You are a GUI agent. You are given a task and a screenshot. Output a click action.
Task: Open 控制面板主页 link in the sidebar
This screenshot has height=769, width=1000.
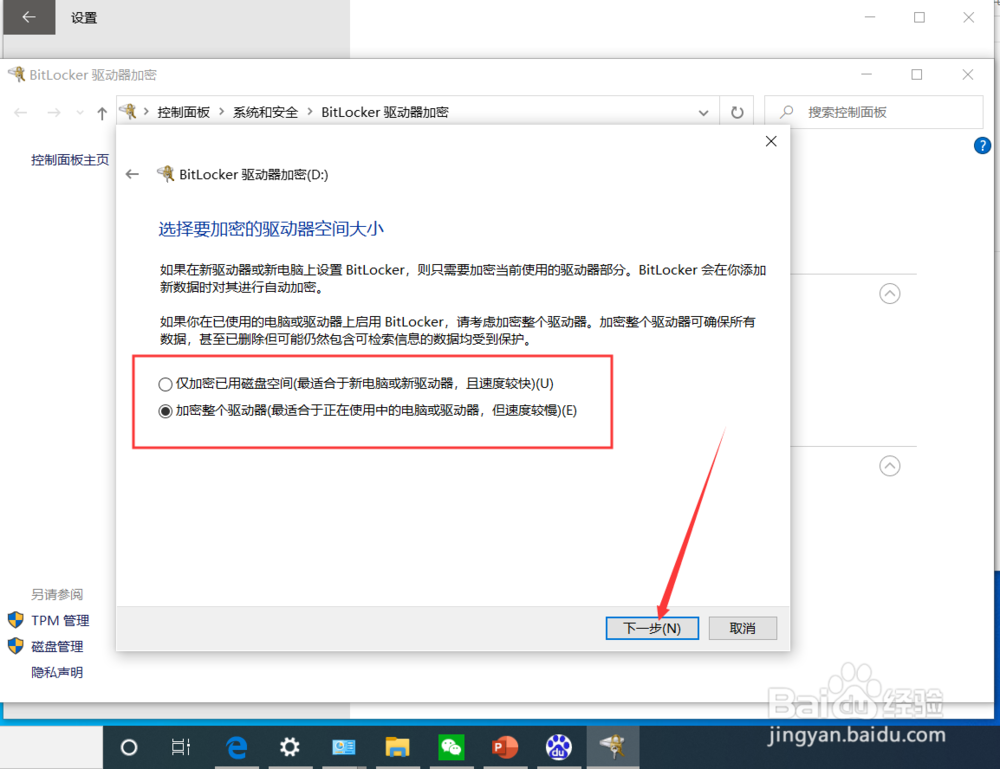70,159
